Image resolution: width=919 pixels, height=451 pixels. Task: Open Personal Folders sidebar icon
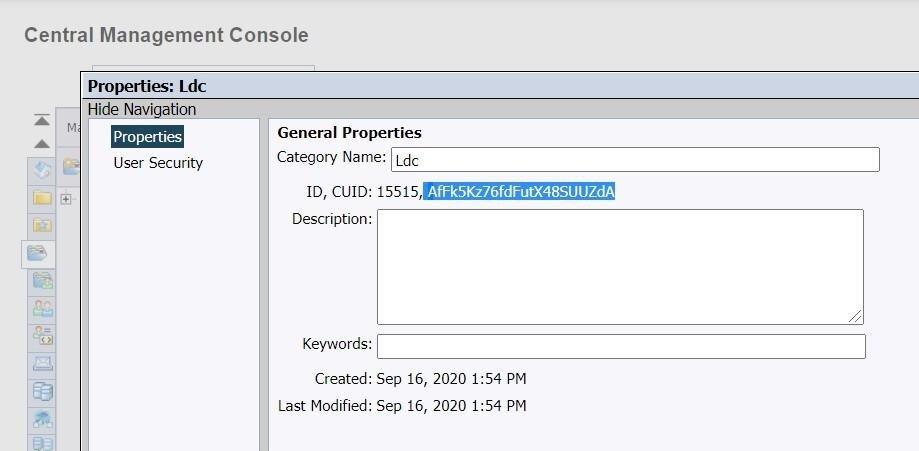click(42, 225)
